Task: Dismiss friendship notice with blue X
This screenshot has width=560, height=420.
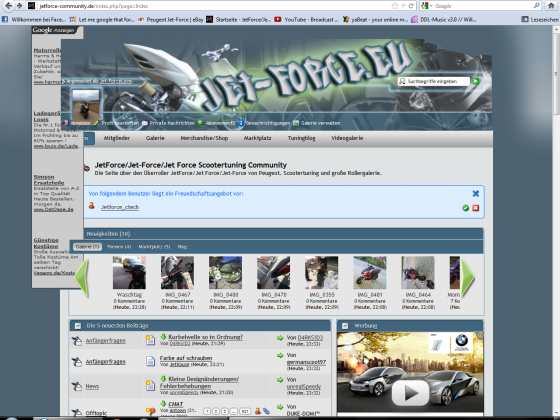Action: click(x=475, y=194)
